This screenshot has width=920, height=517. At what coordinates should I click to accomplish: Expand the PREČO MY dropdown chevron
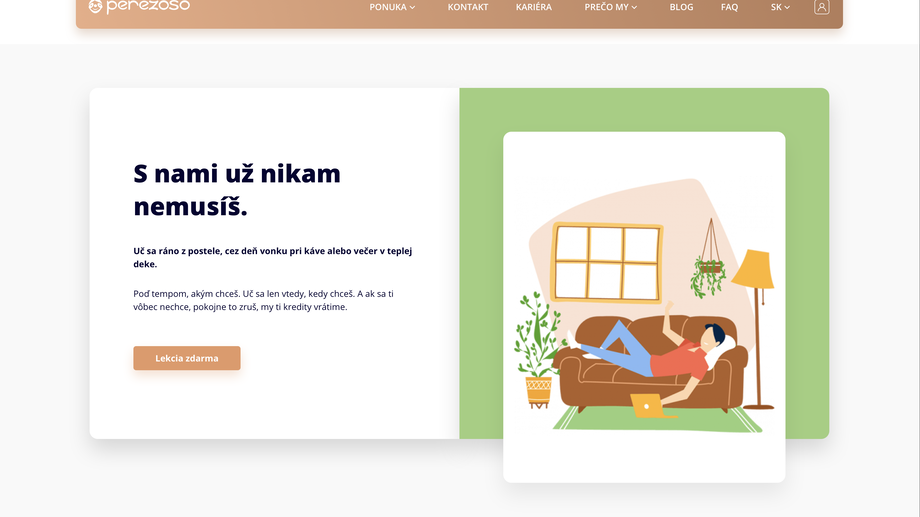[634, 8]
